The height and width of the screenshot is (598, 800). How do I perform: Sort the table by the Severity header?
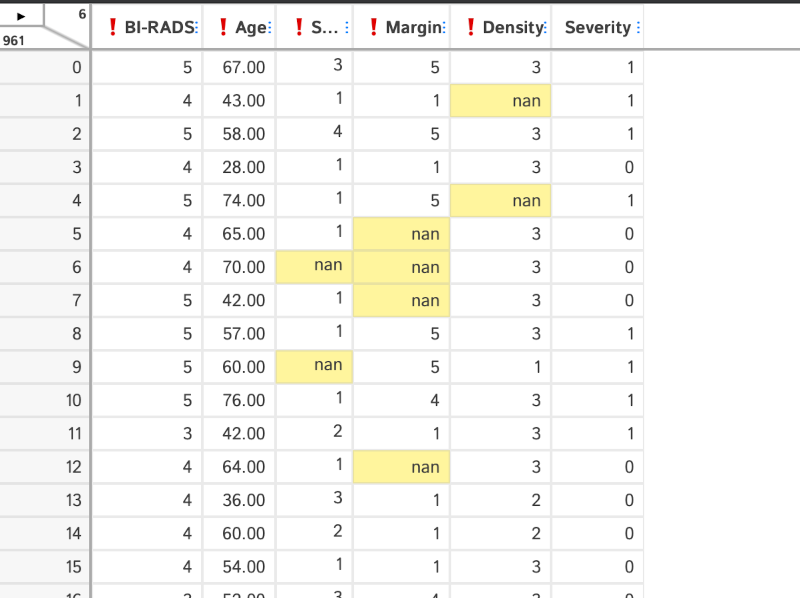(600, 28)
